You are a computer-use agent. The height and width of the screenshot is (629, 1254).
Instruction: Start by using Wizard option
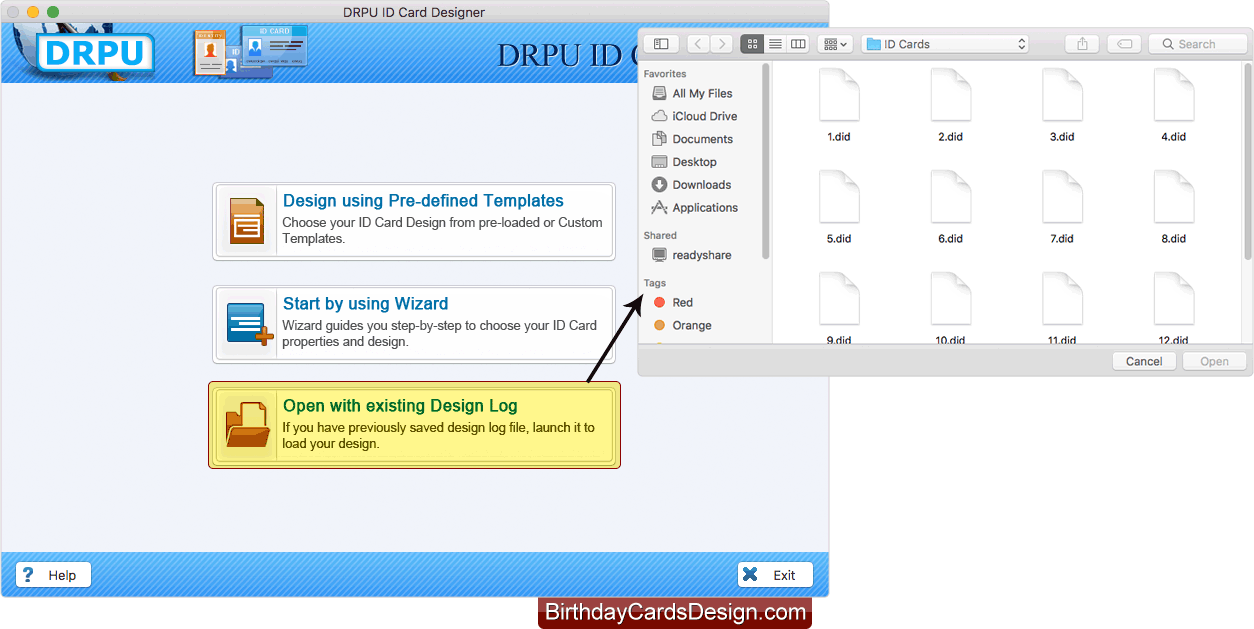[x=414, y=324]
